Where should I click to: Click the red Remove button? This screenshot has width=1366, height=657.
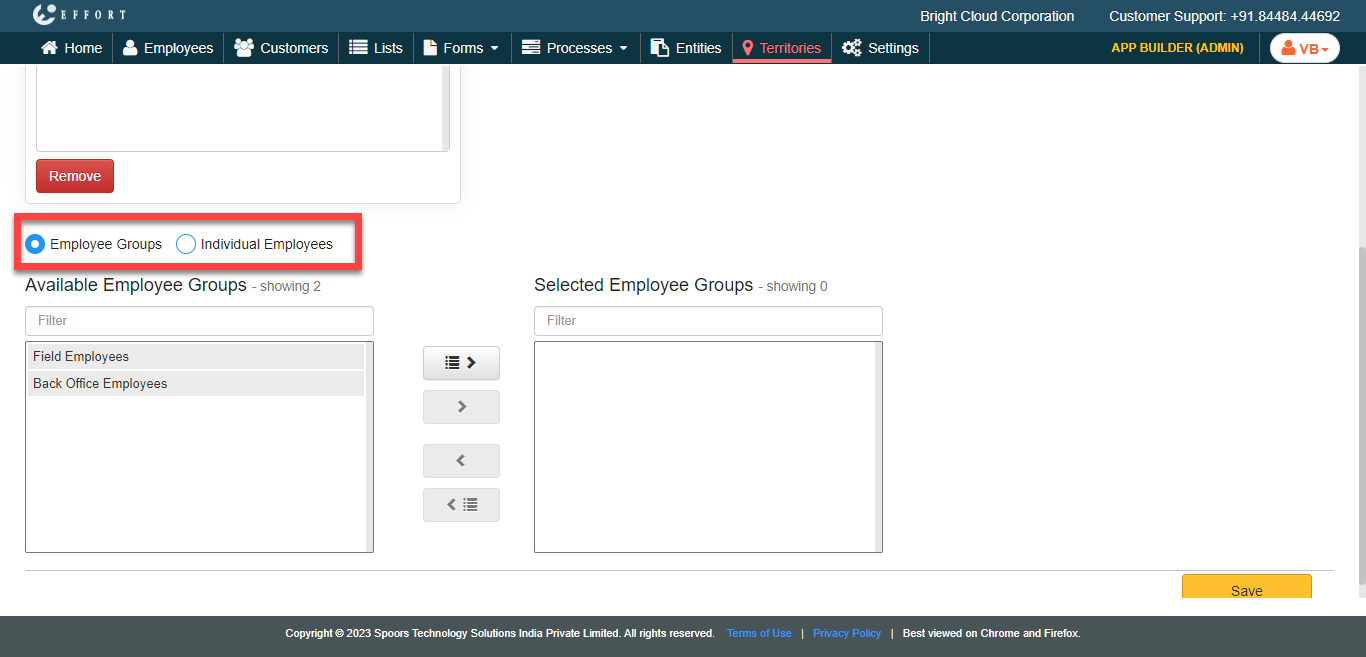pos(75,176)
